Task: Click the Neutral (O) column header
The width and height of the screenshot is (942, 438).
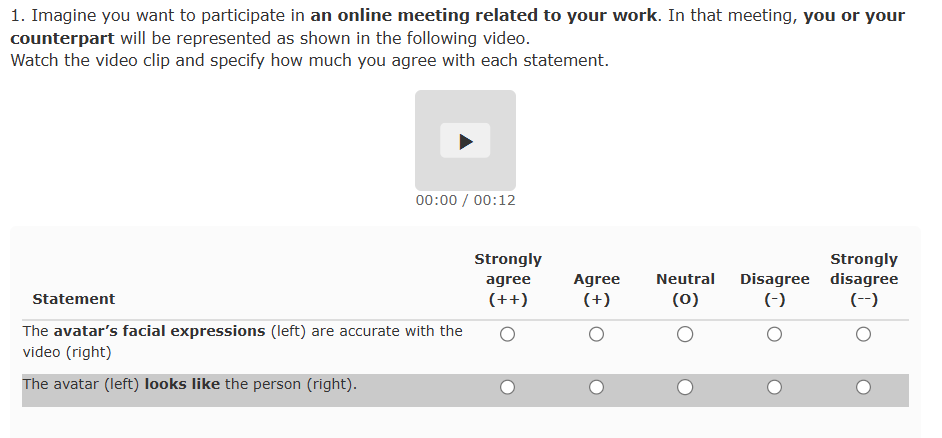Action: [x=685, y=289]
